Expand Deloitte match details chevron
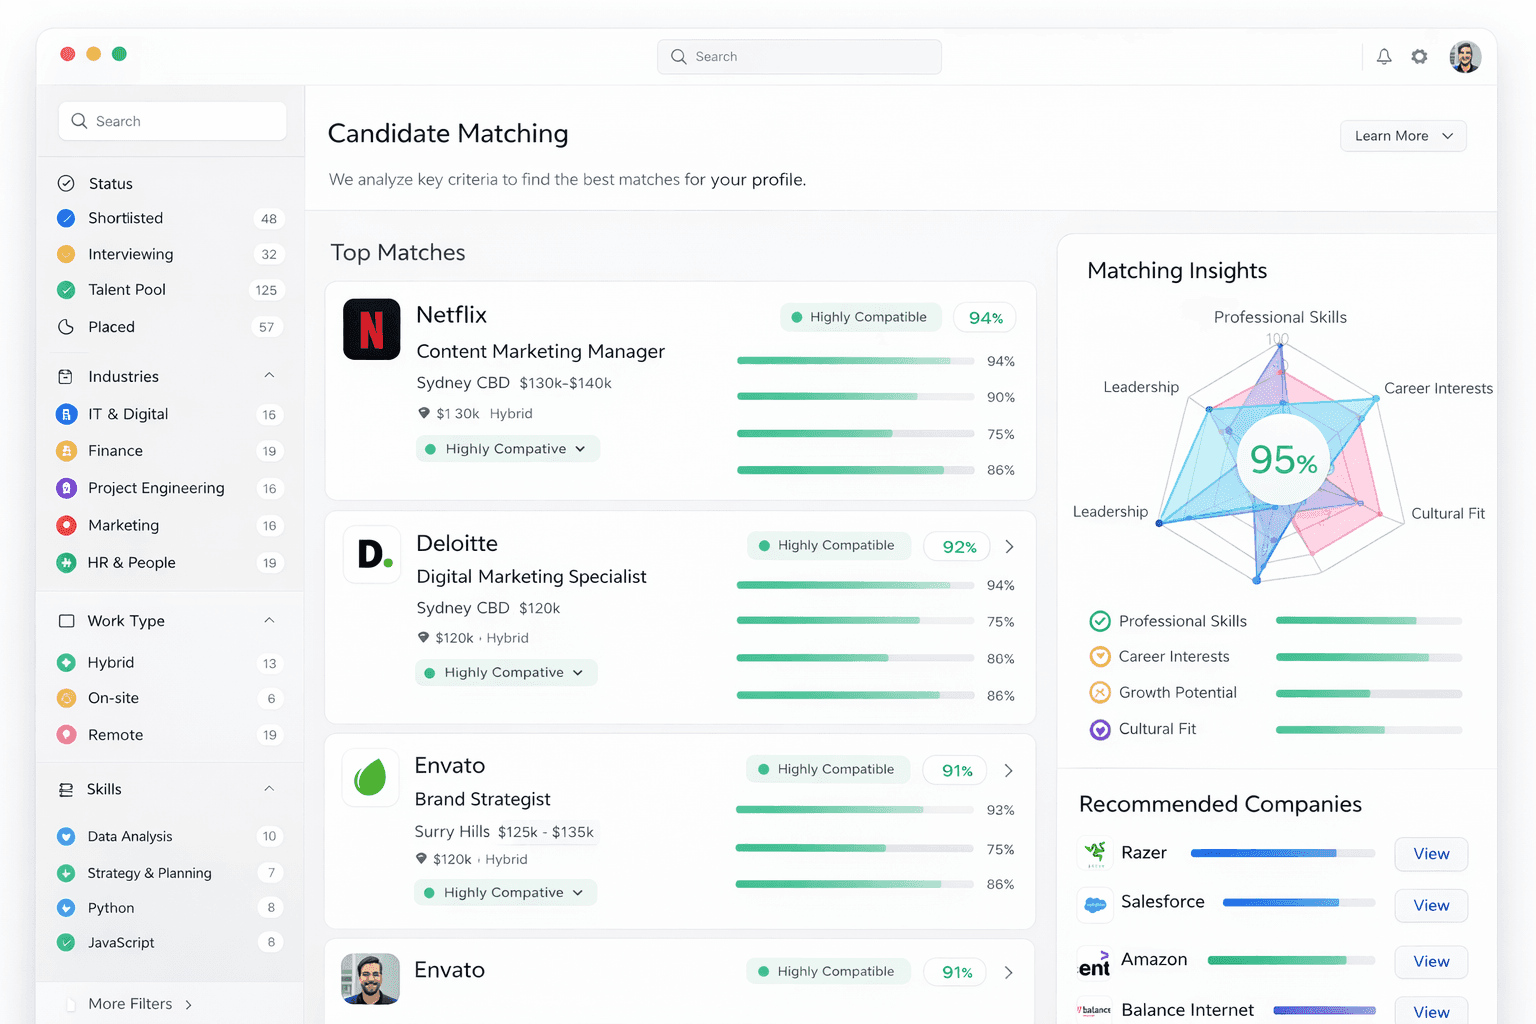1536x1024 pixels. tap(1009, 547)
